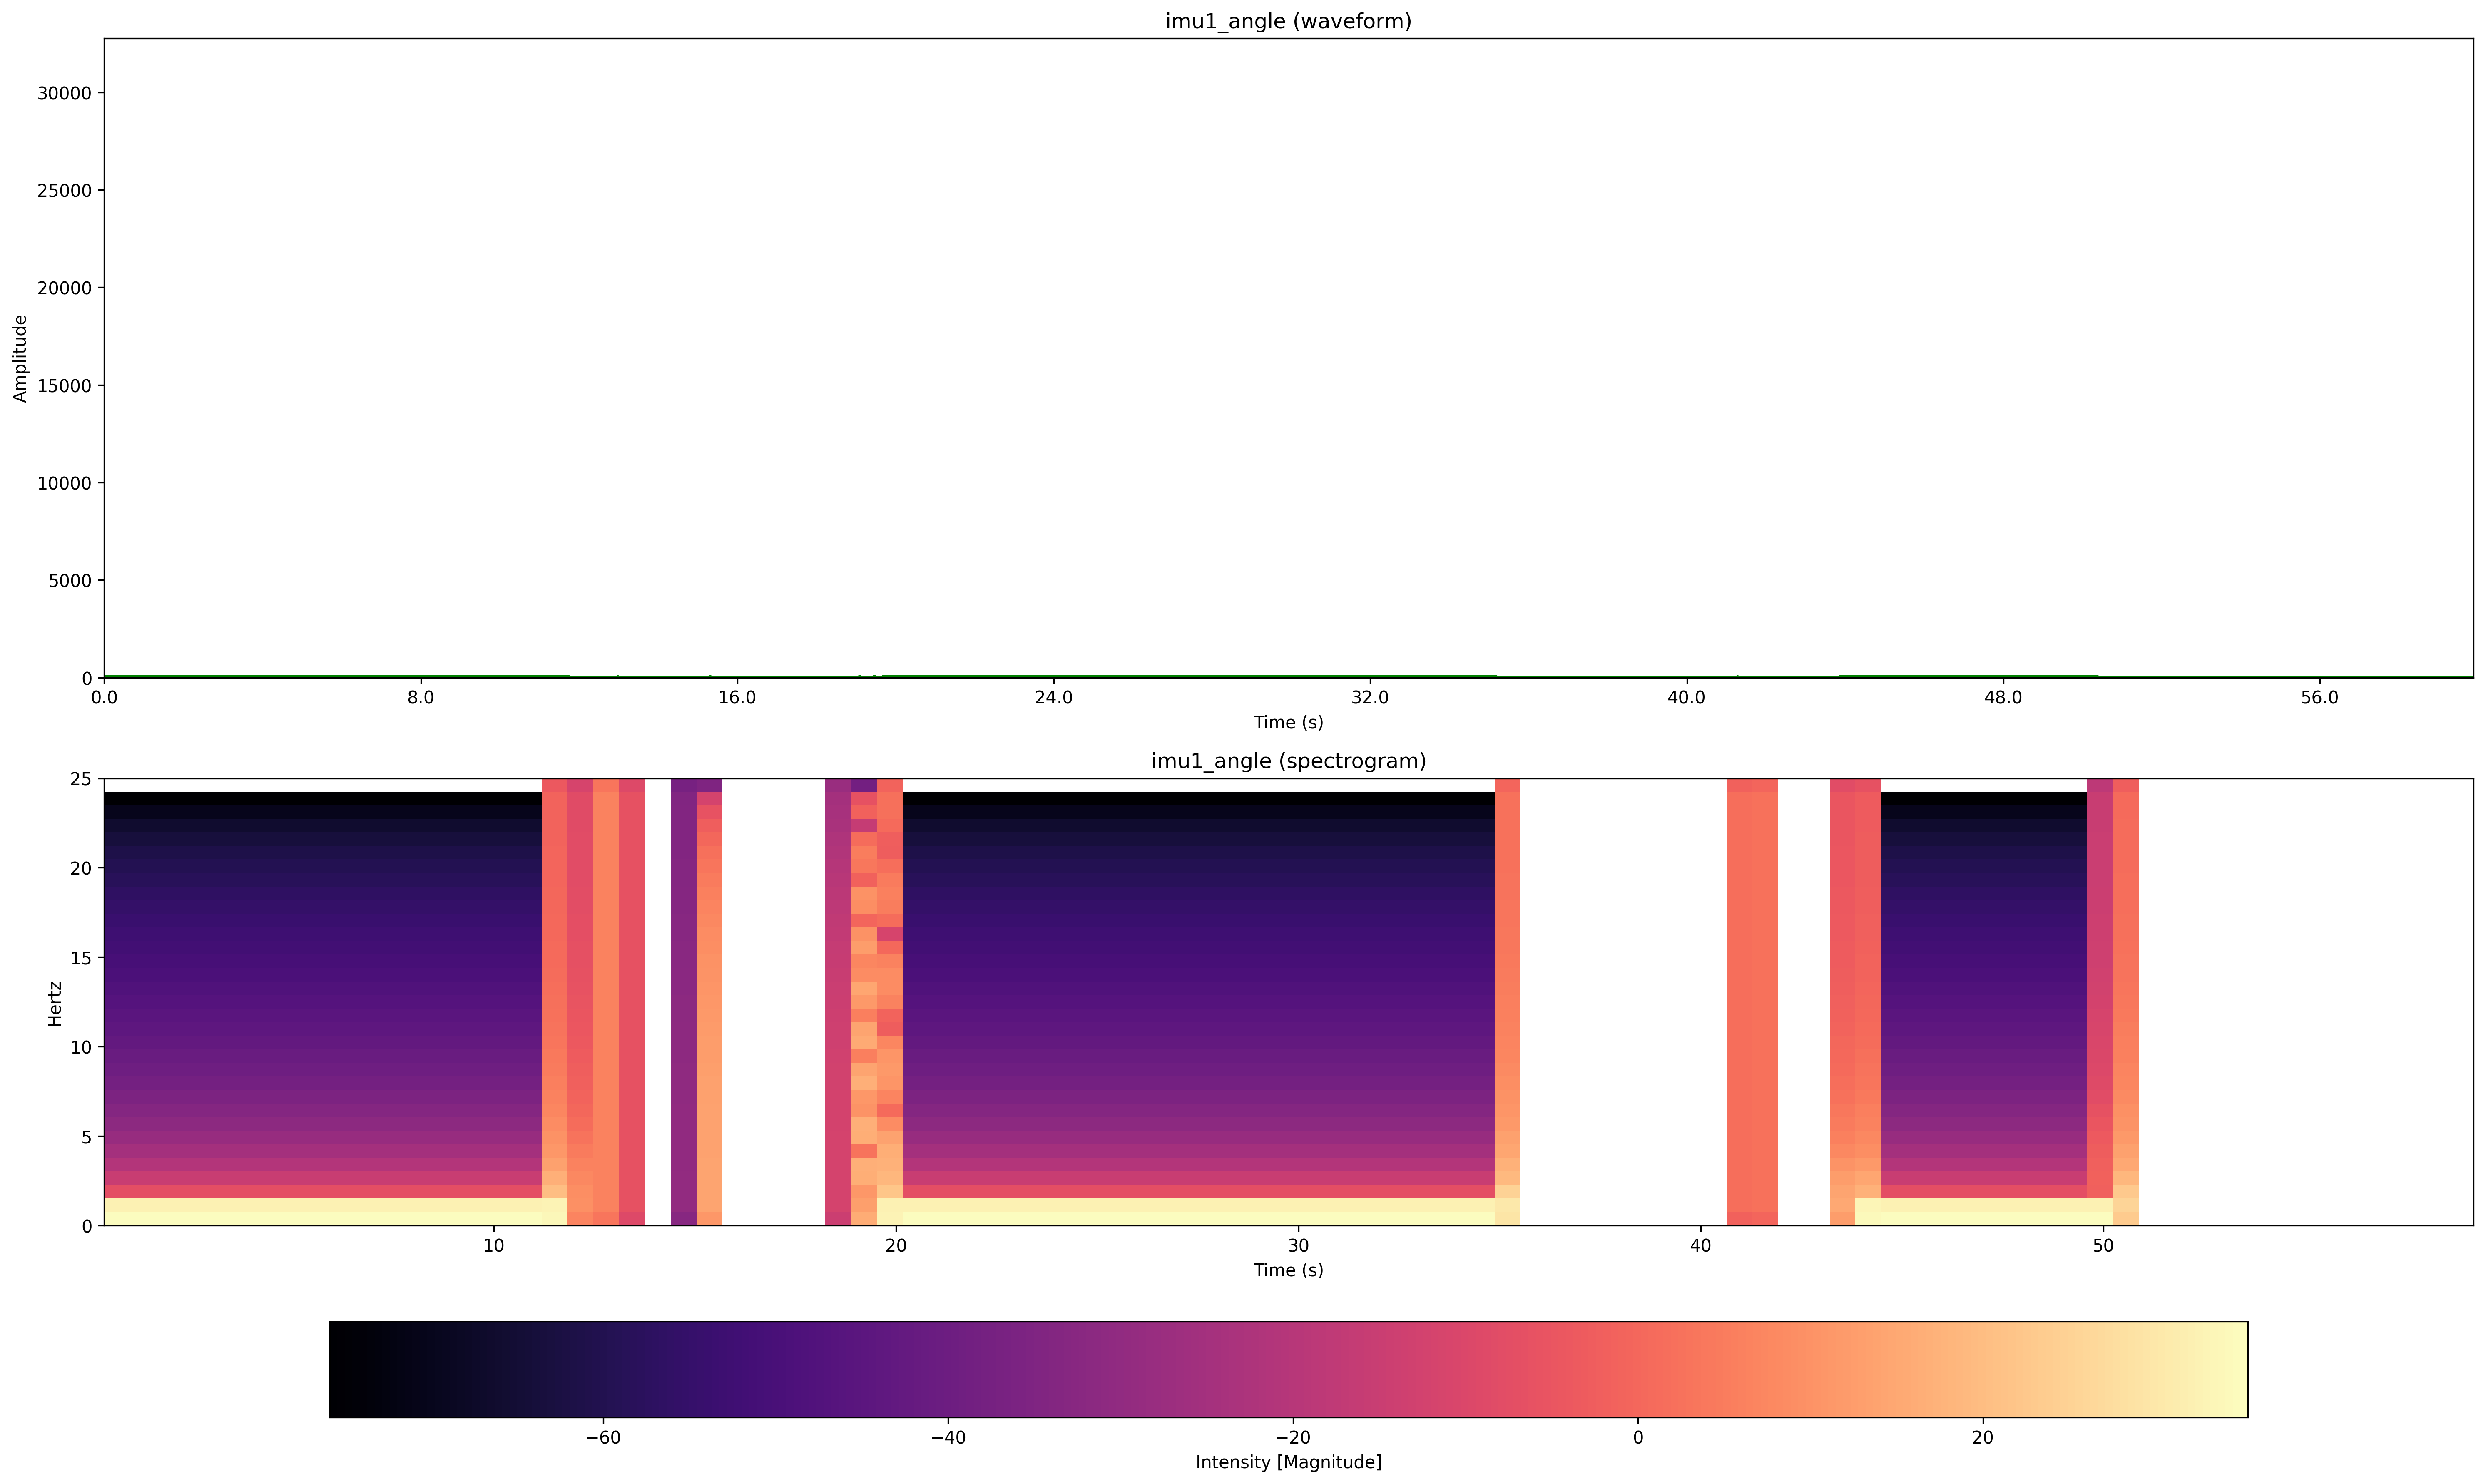Click the pale yellow colorbar end
Viewport: 2486px width, 1484px height.
coord(2232,1369)
